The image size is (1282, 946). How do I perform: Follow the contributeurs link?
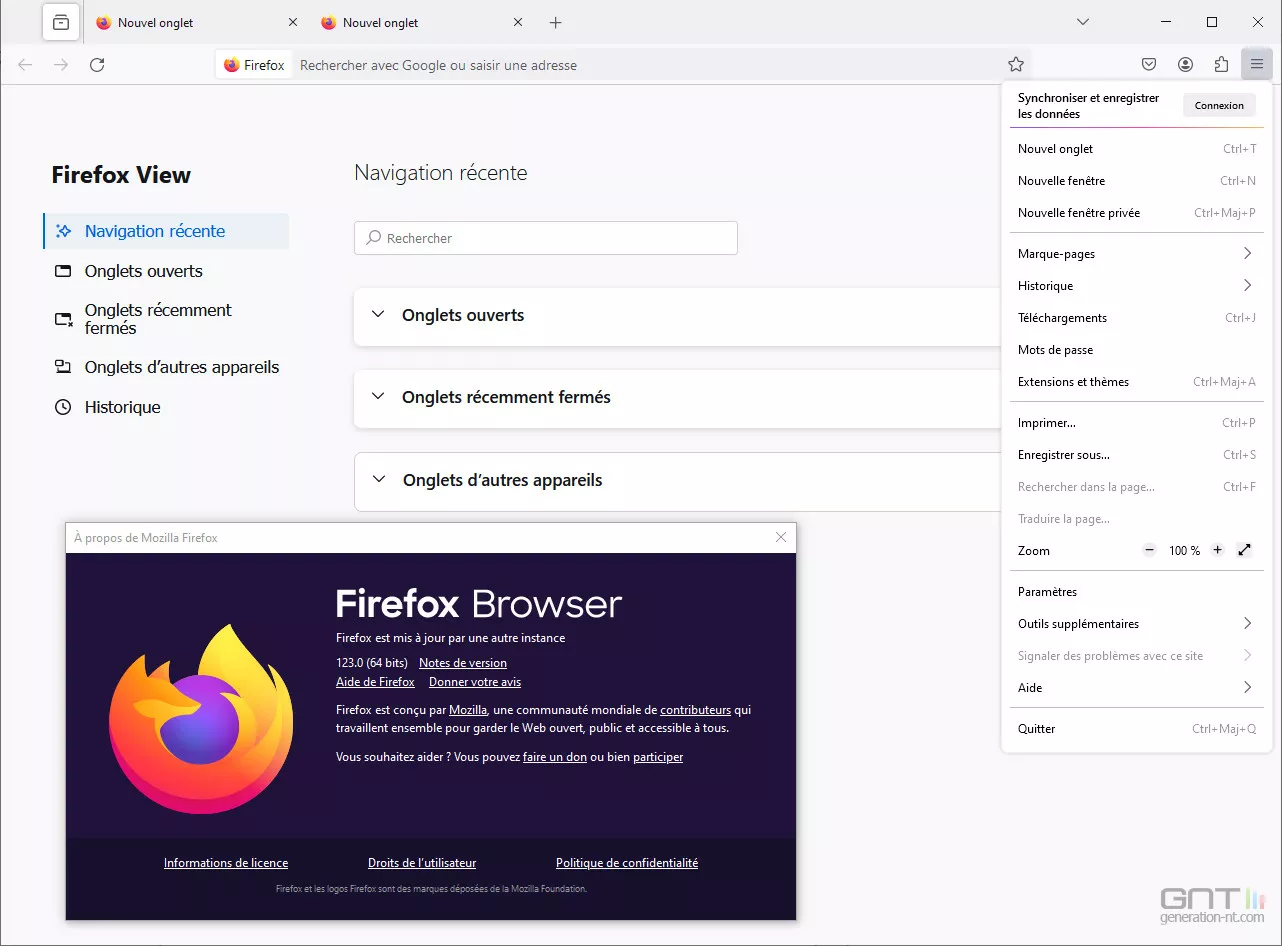695,710
